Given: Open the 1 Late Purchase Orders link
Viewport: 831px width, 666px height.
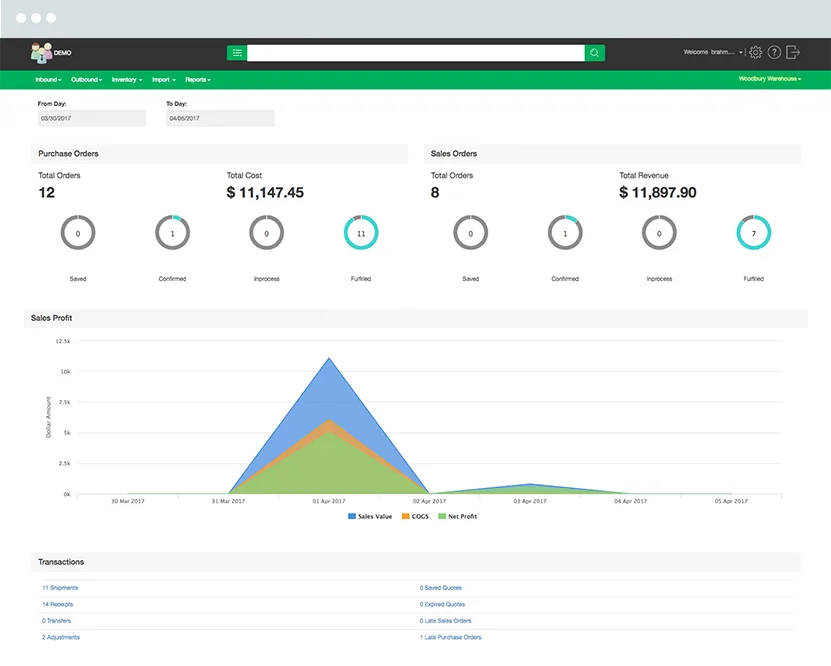Looking at the screenshot, I should (450, 637).
